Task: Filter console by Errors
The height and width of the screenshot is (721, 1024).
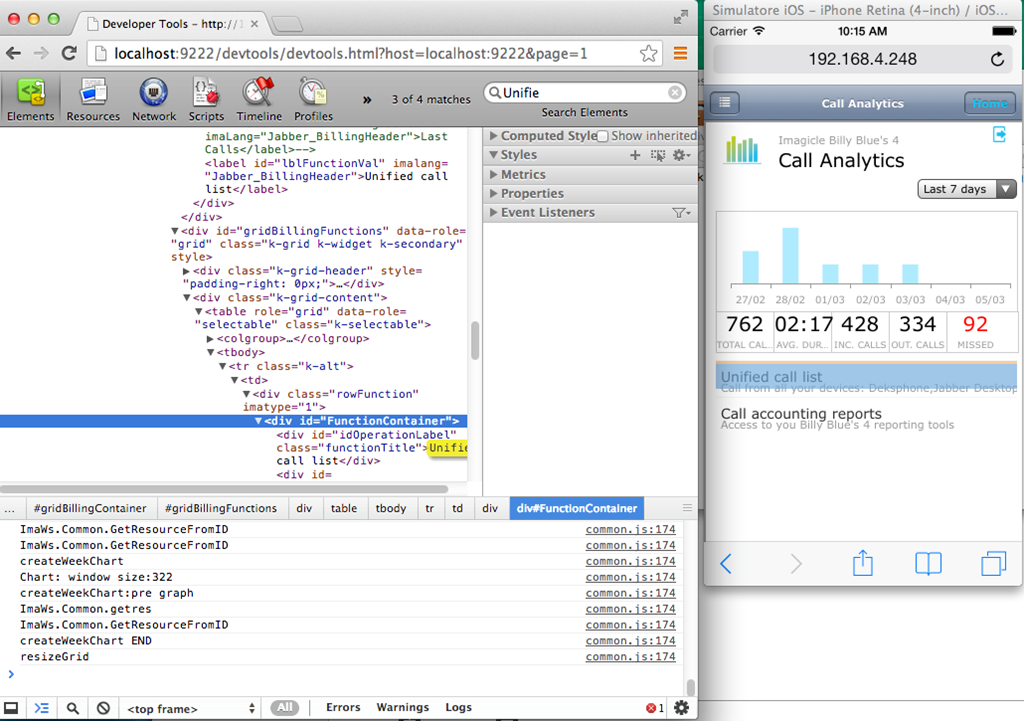Action: [343, 708]
